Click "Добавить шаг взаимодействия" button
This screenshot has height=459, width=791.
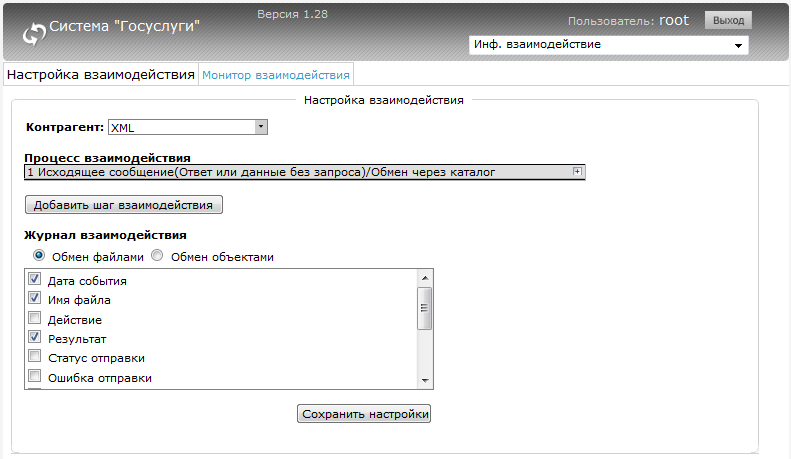[x=124, y=205]
